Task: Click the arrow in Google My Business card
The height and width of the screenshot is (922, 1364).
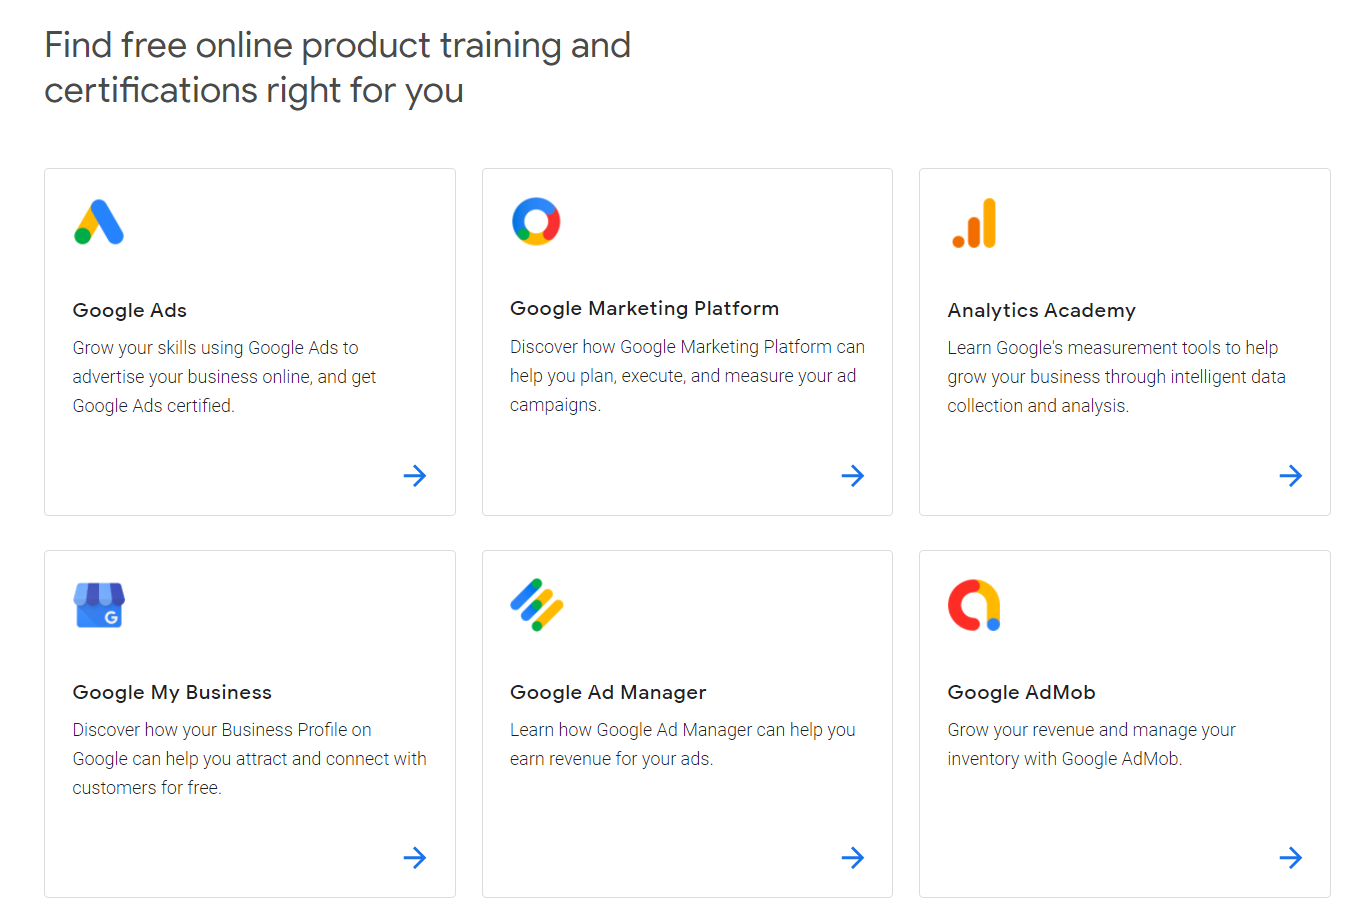Action: pos(415,858)
